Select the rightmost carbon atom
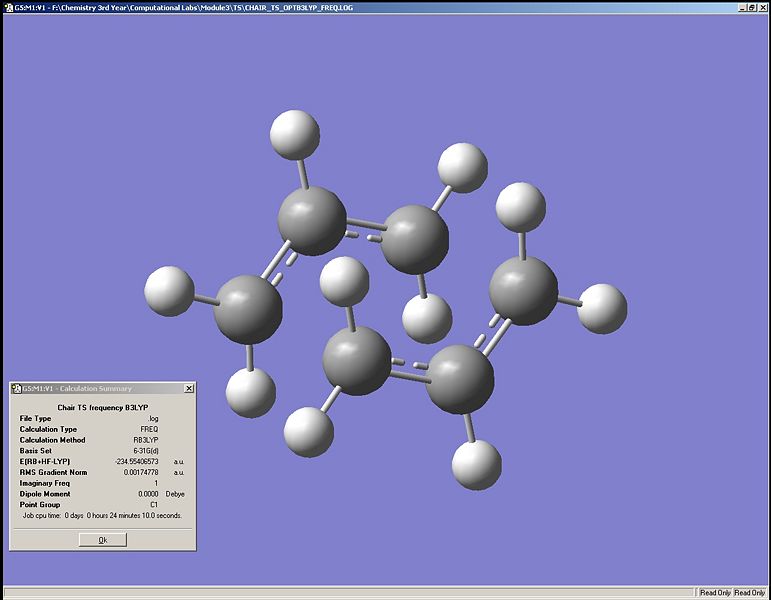This screenshot has height=600, width=771. 524,291
